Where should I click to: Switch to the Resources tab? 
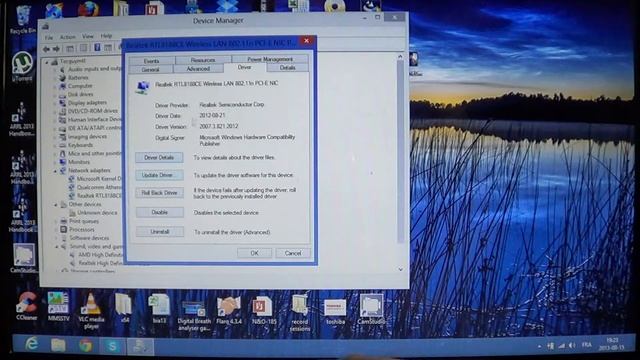click(x=203, y=60)
